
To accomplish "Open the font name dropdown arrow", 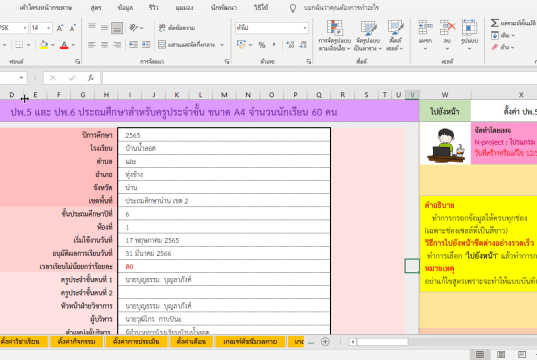I will 25,28.
